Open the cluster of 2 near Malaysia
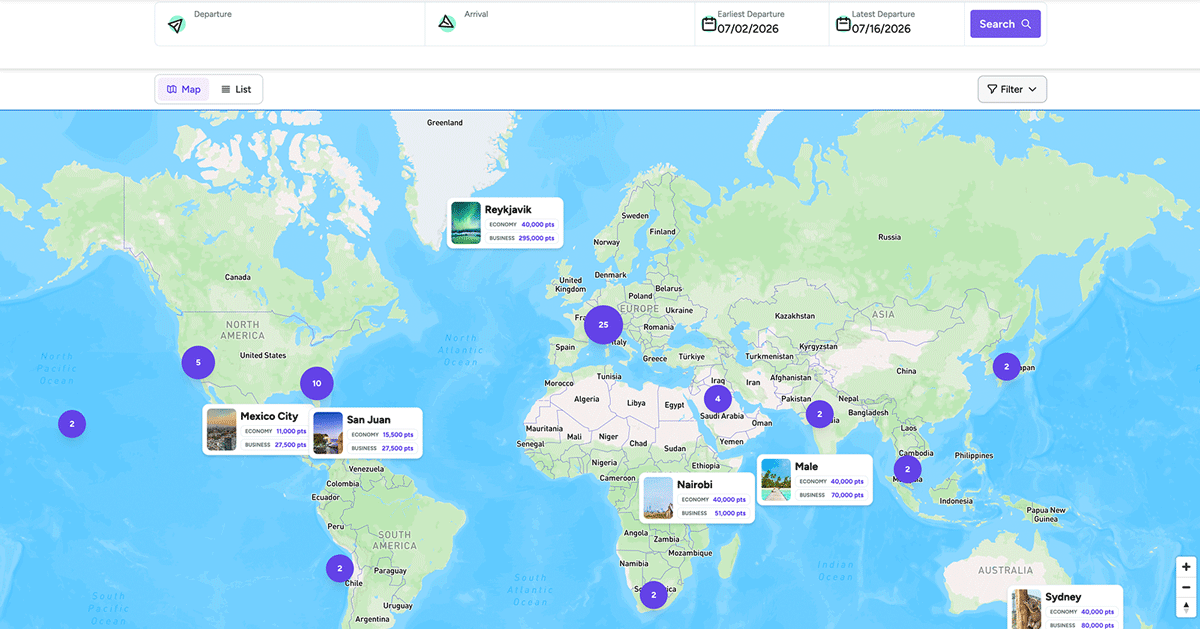The height and width of the screenshot is (629, 1200). 907,469
